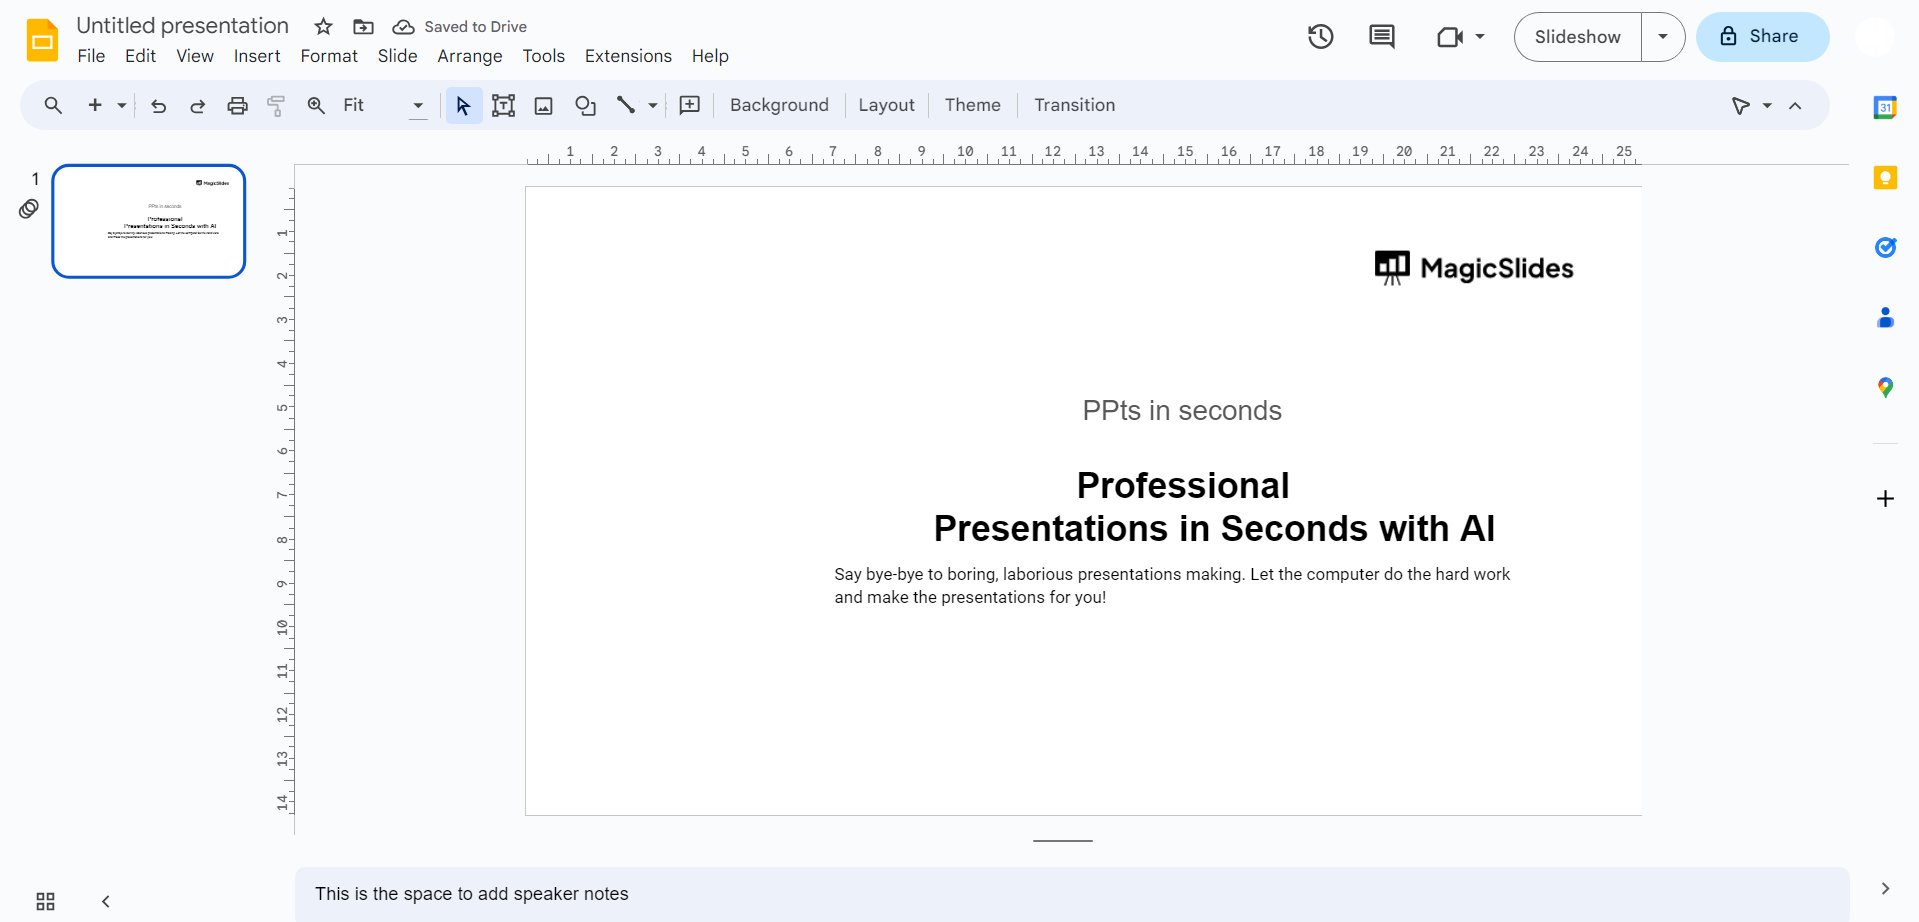Click the print icon

237,106
